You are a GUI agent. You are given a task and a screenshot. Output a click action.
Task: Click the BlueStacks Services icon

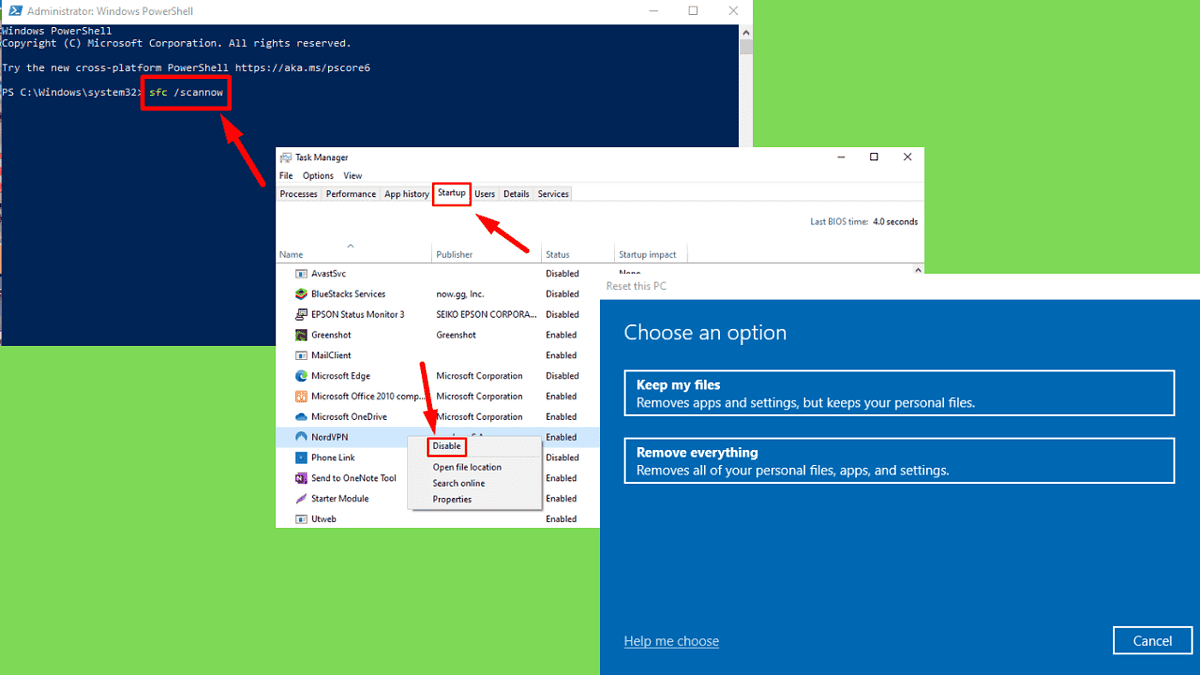[x=301, y=294]
